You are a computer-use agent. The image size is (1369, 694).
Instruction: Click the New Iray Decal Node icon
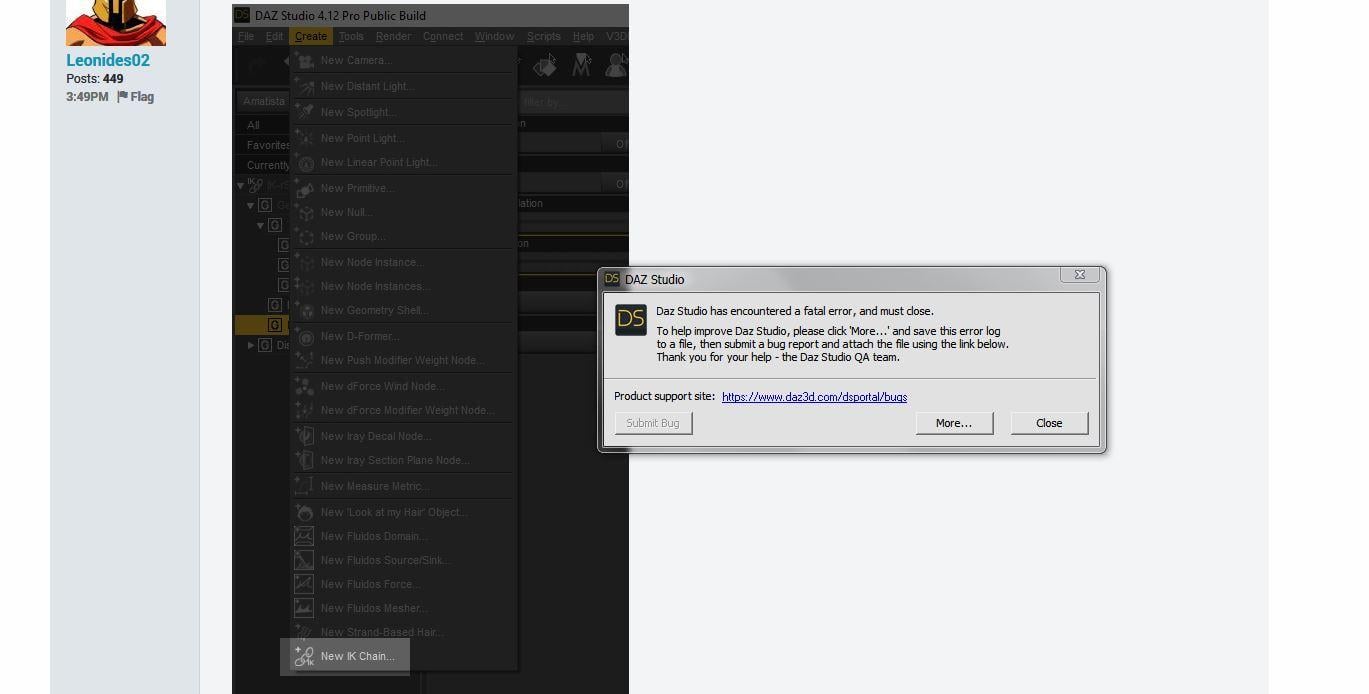(x=305, y=436)
